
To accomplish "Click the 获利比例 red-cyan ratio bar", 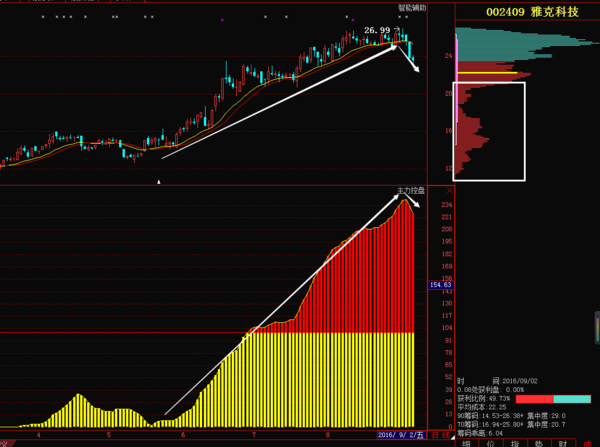I will coord(553,400).
